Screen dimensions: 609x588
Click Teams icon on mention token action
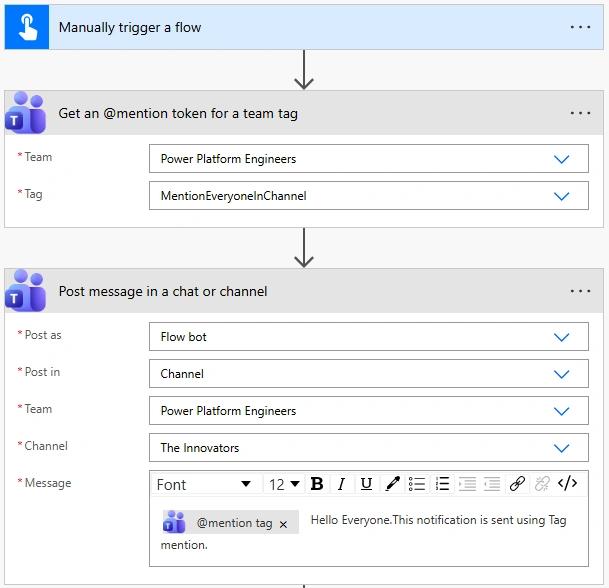[26, 113]
